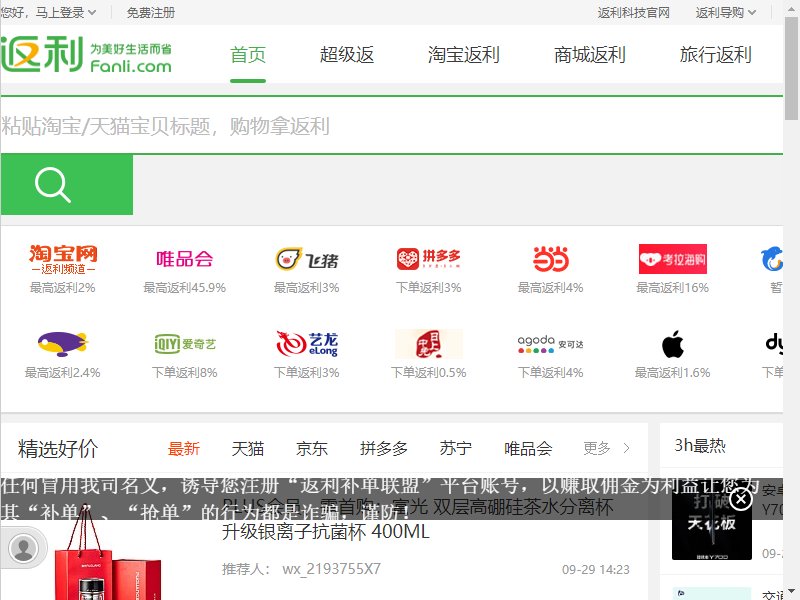Click the 最高返利16% text under 考拉海购

672,288
